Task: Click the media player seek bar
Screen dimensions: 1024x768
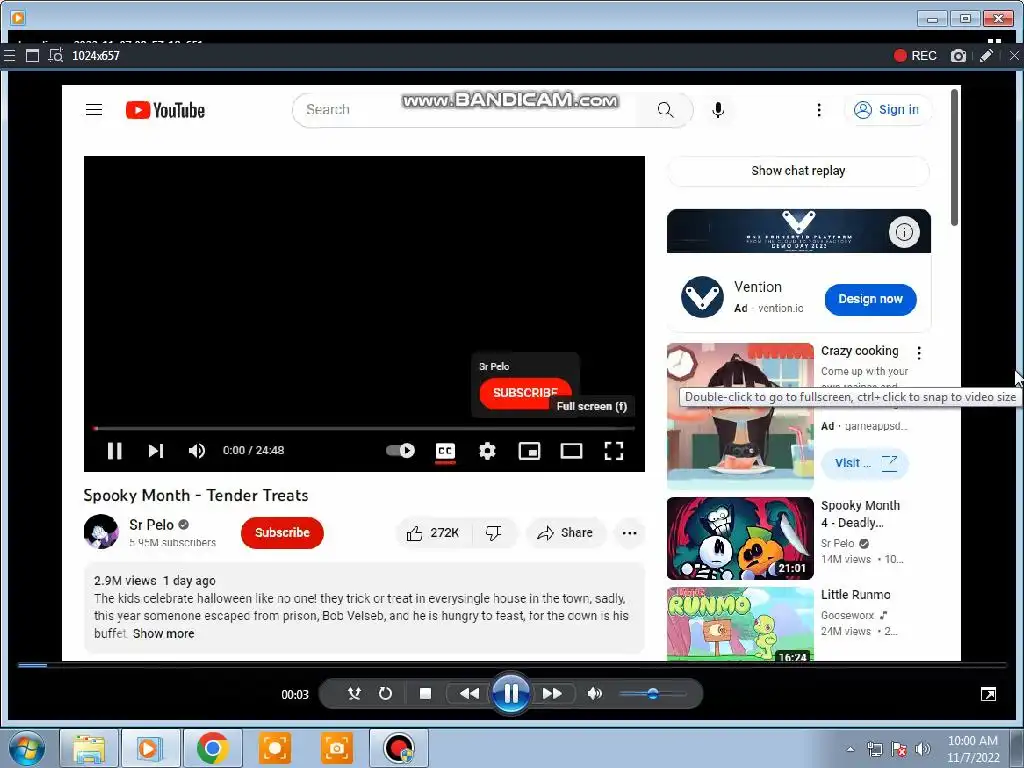Action: click(512, 665)
